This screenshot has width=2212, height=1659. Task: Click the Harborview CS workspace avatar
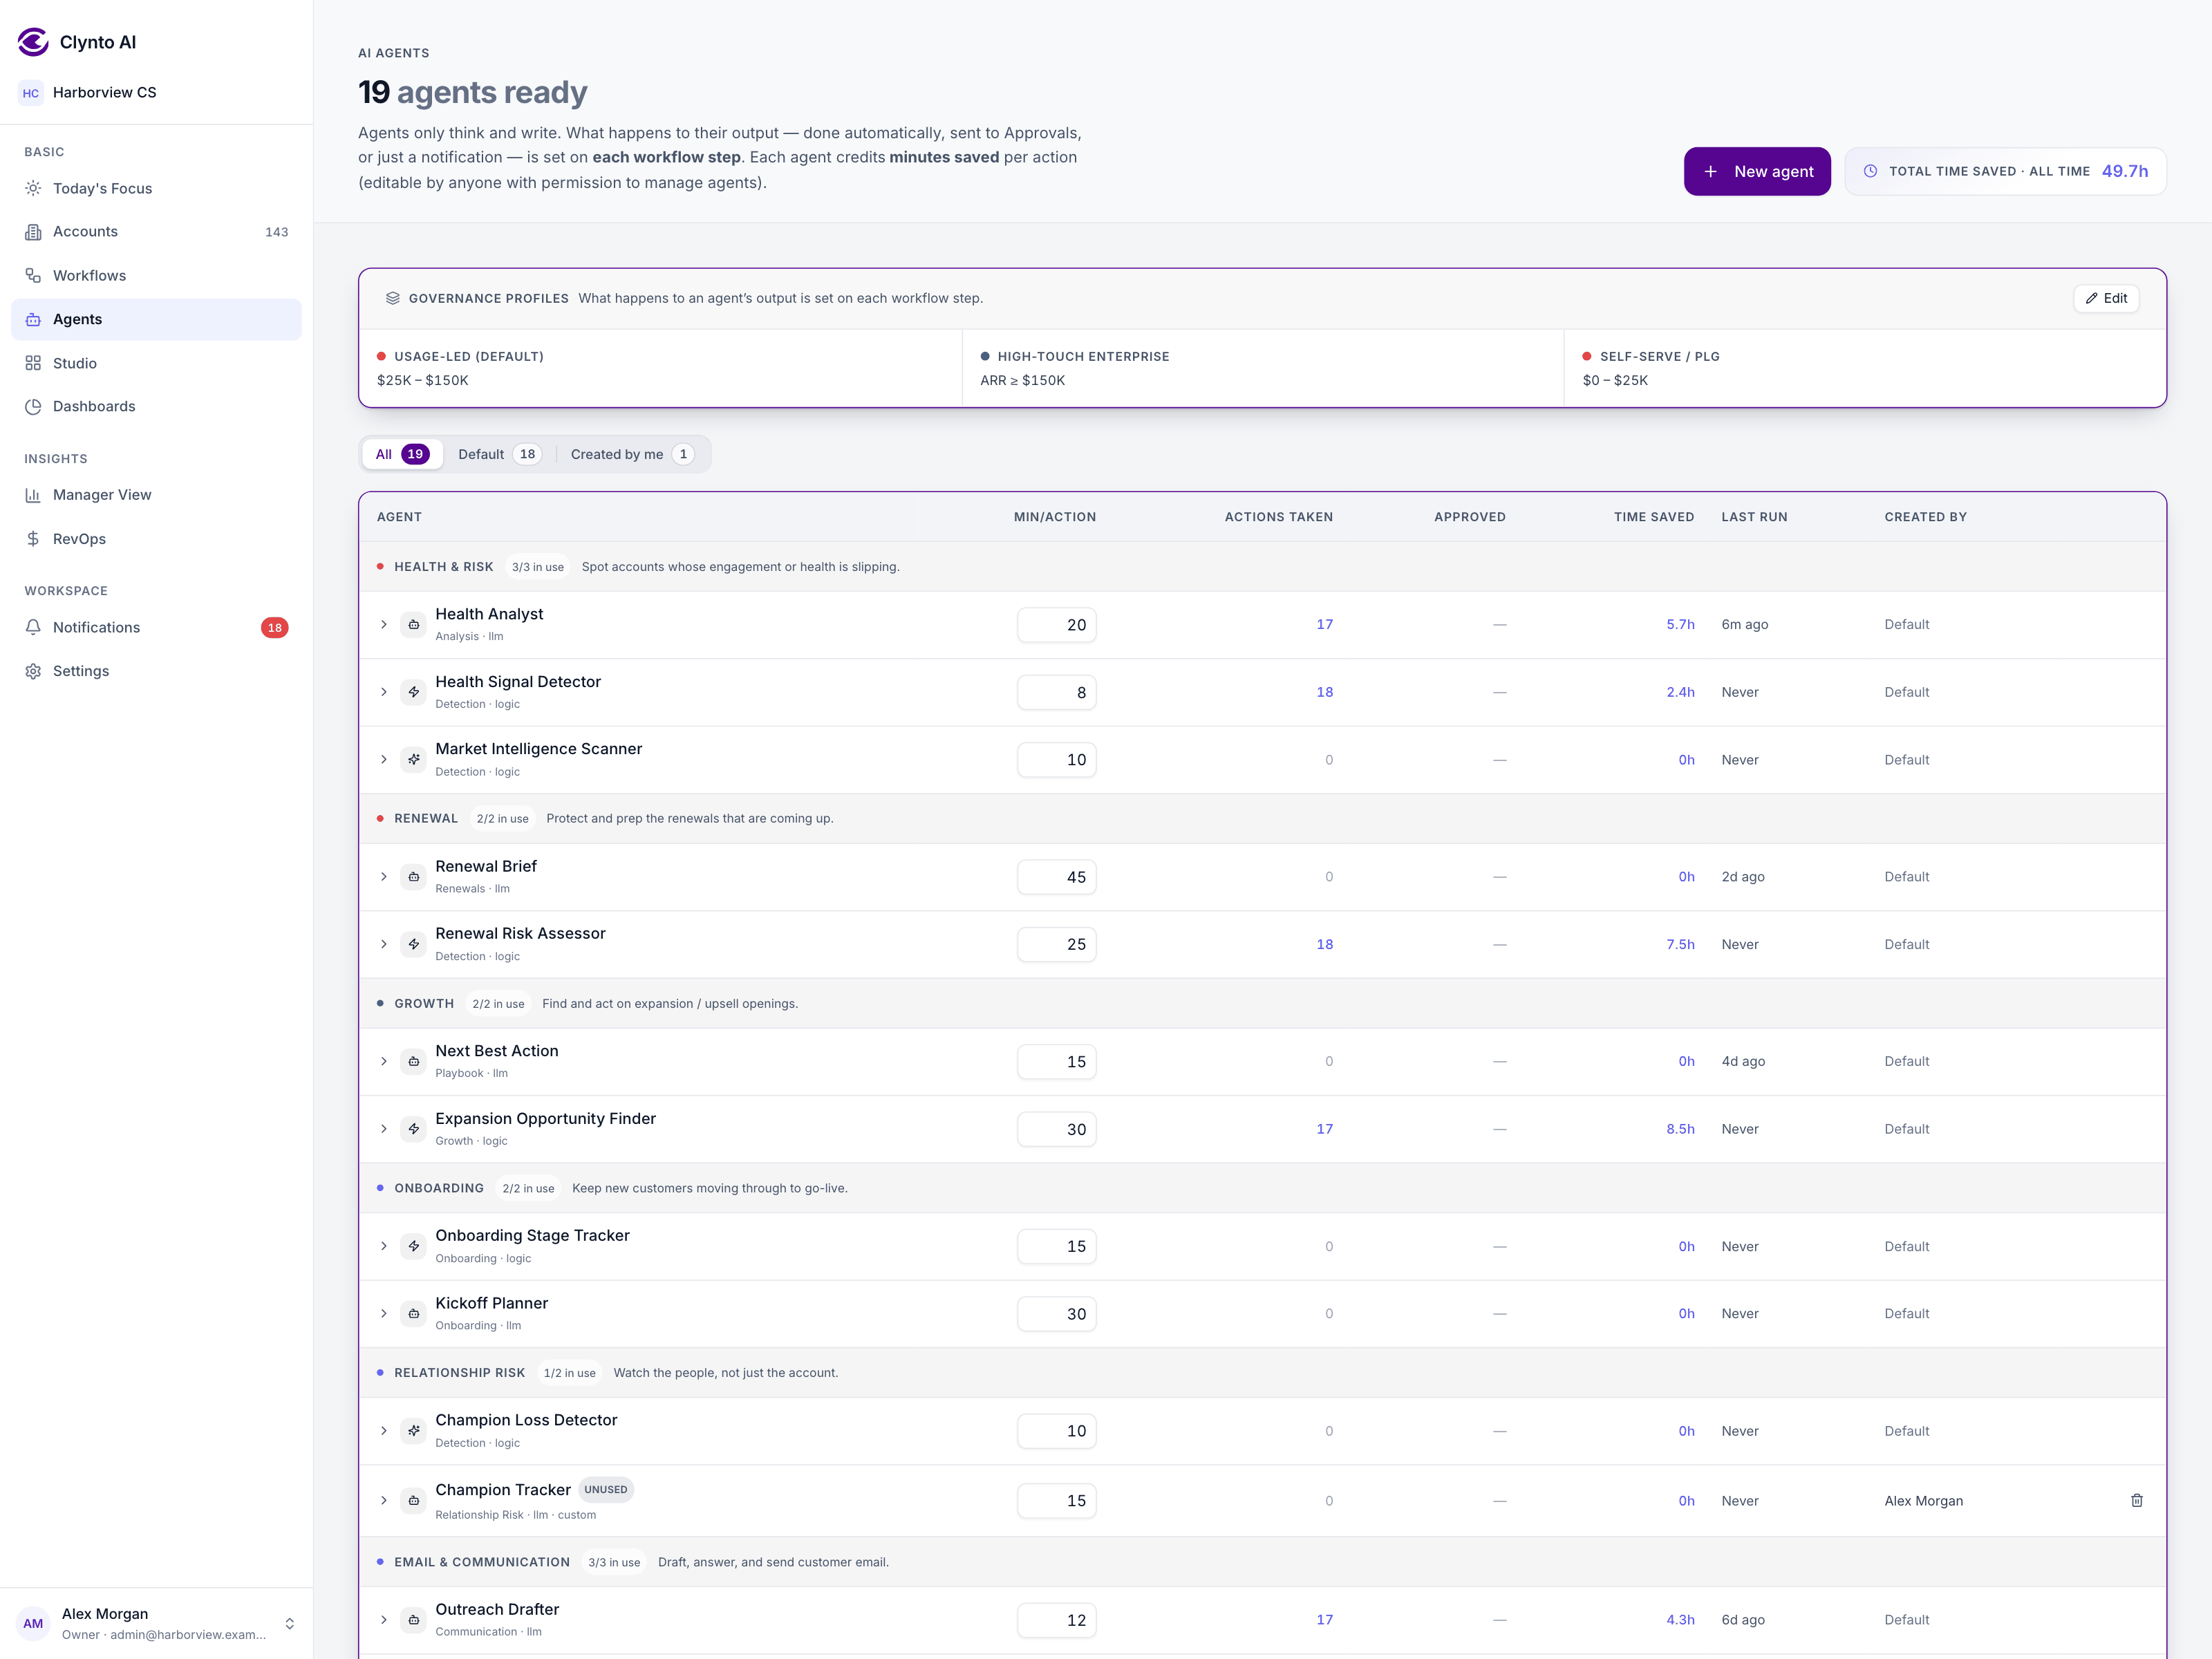click(x=31, y=93)
